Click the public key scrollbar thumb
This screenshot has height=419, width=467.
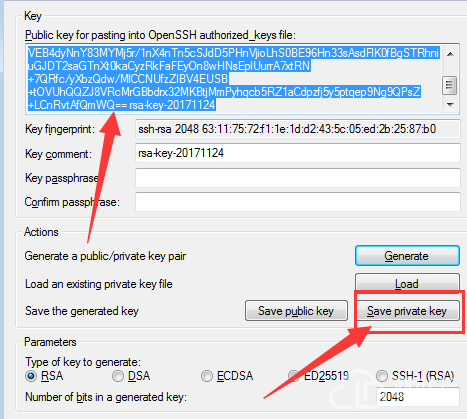tap(449, 85)
